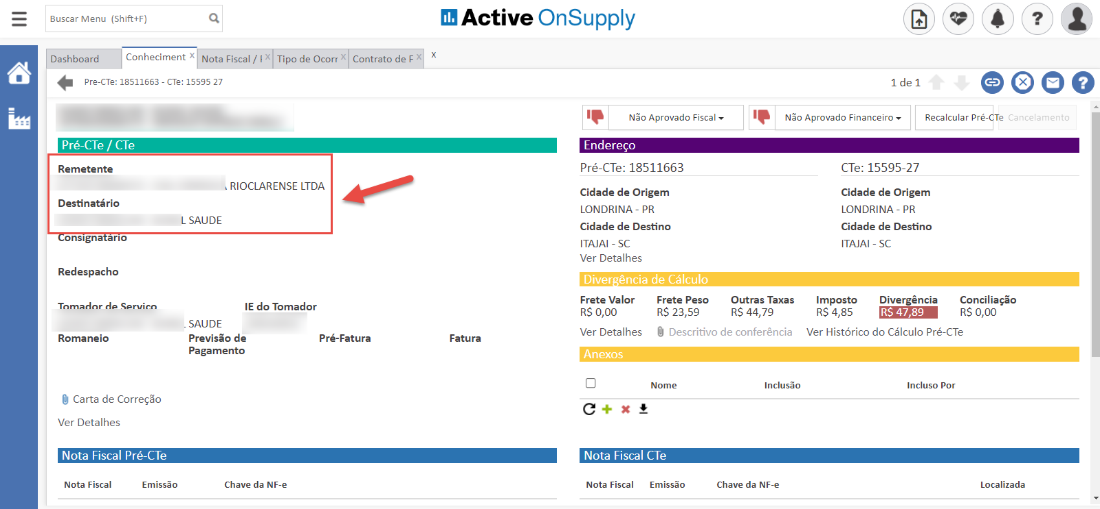Open Não Aprovado Financeiro dropdown
The width and height of the screenshot is (1100, 509).
click(x=843, y=118)
